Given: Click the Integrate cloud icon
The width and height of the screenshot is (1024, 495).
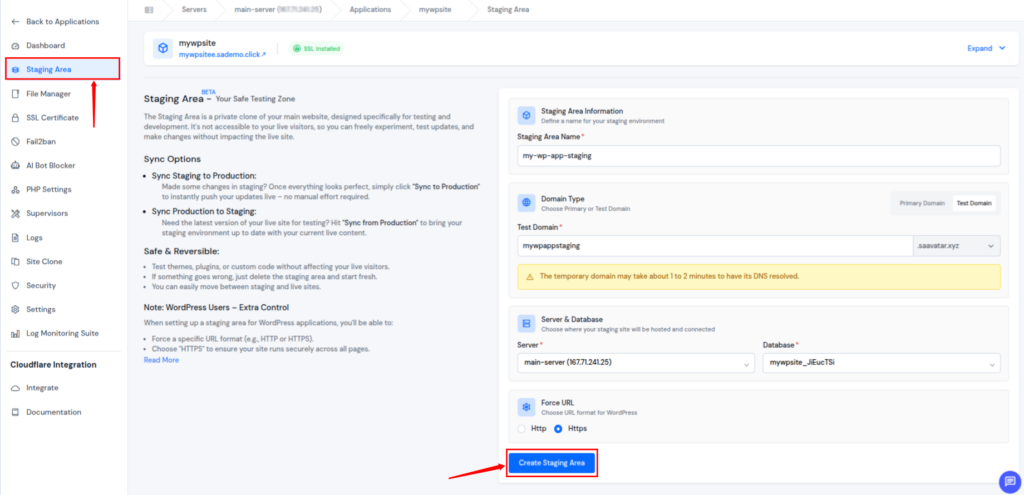Looking at the screenshot, I should coord(15,388).
